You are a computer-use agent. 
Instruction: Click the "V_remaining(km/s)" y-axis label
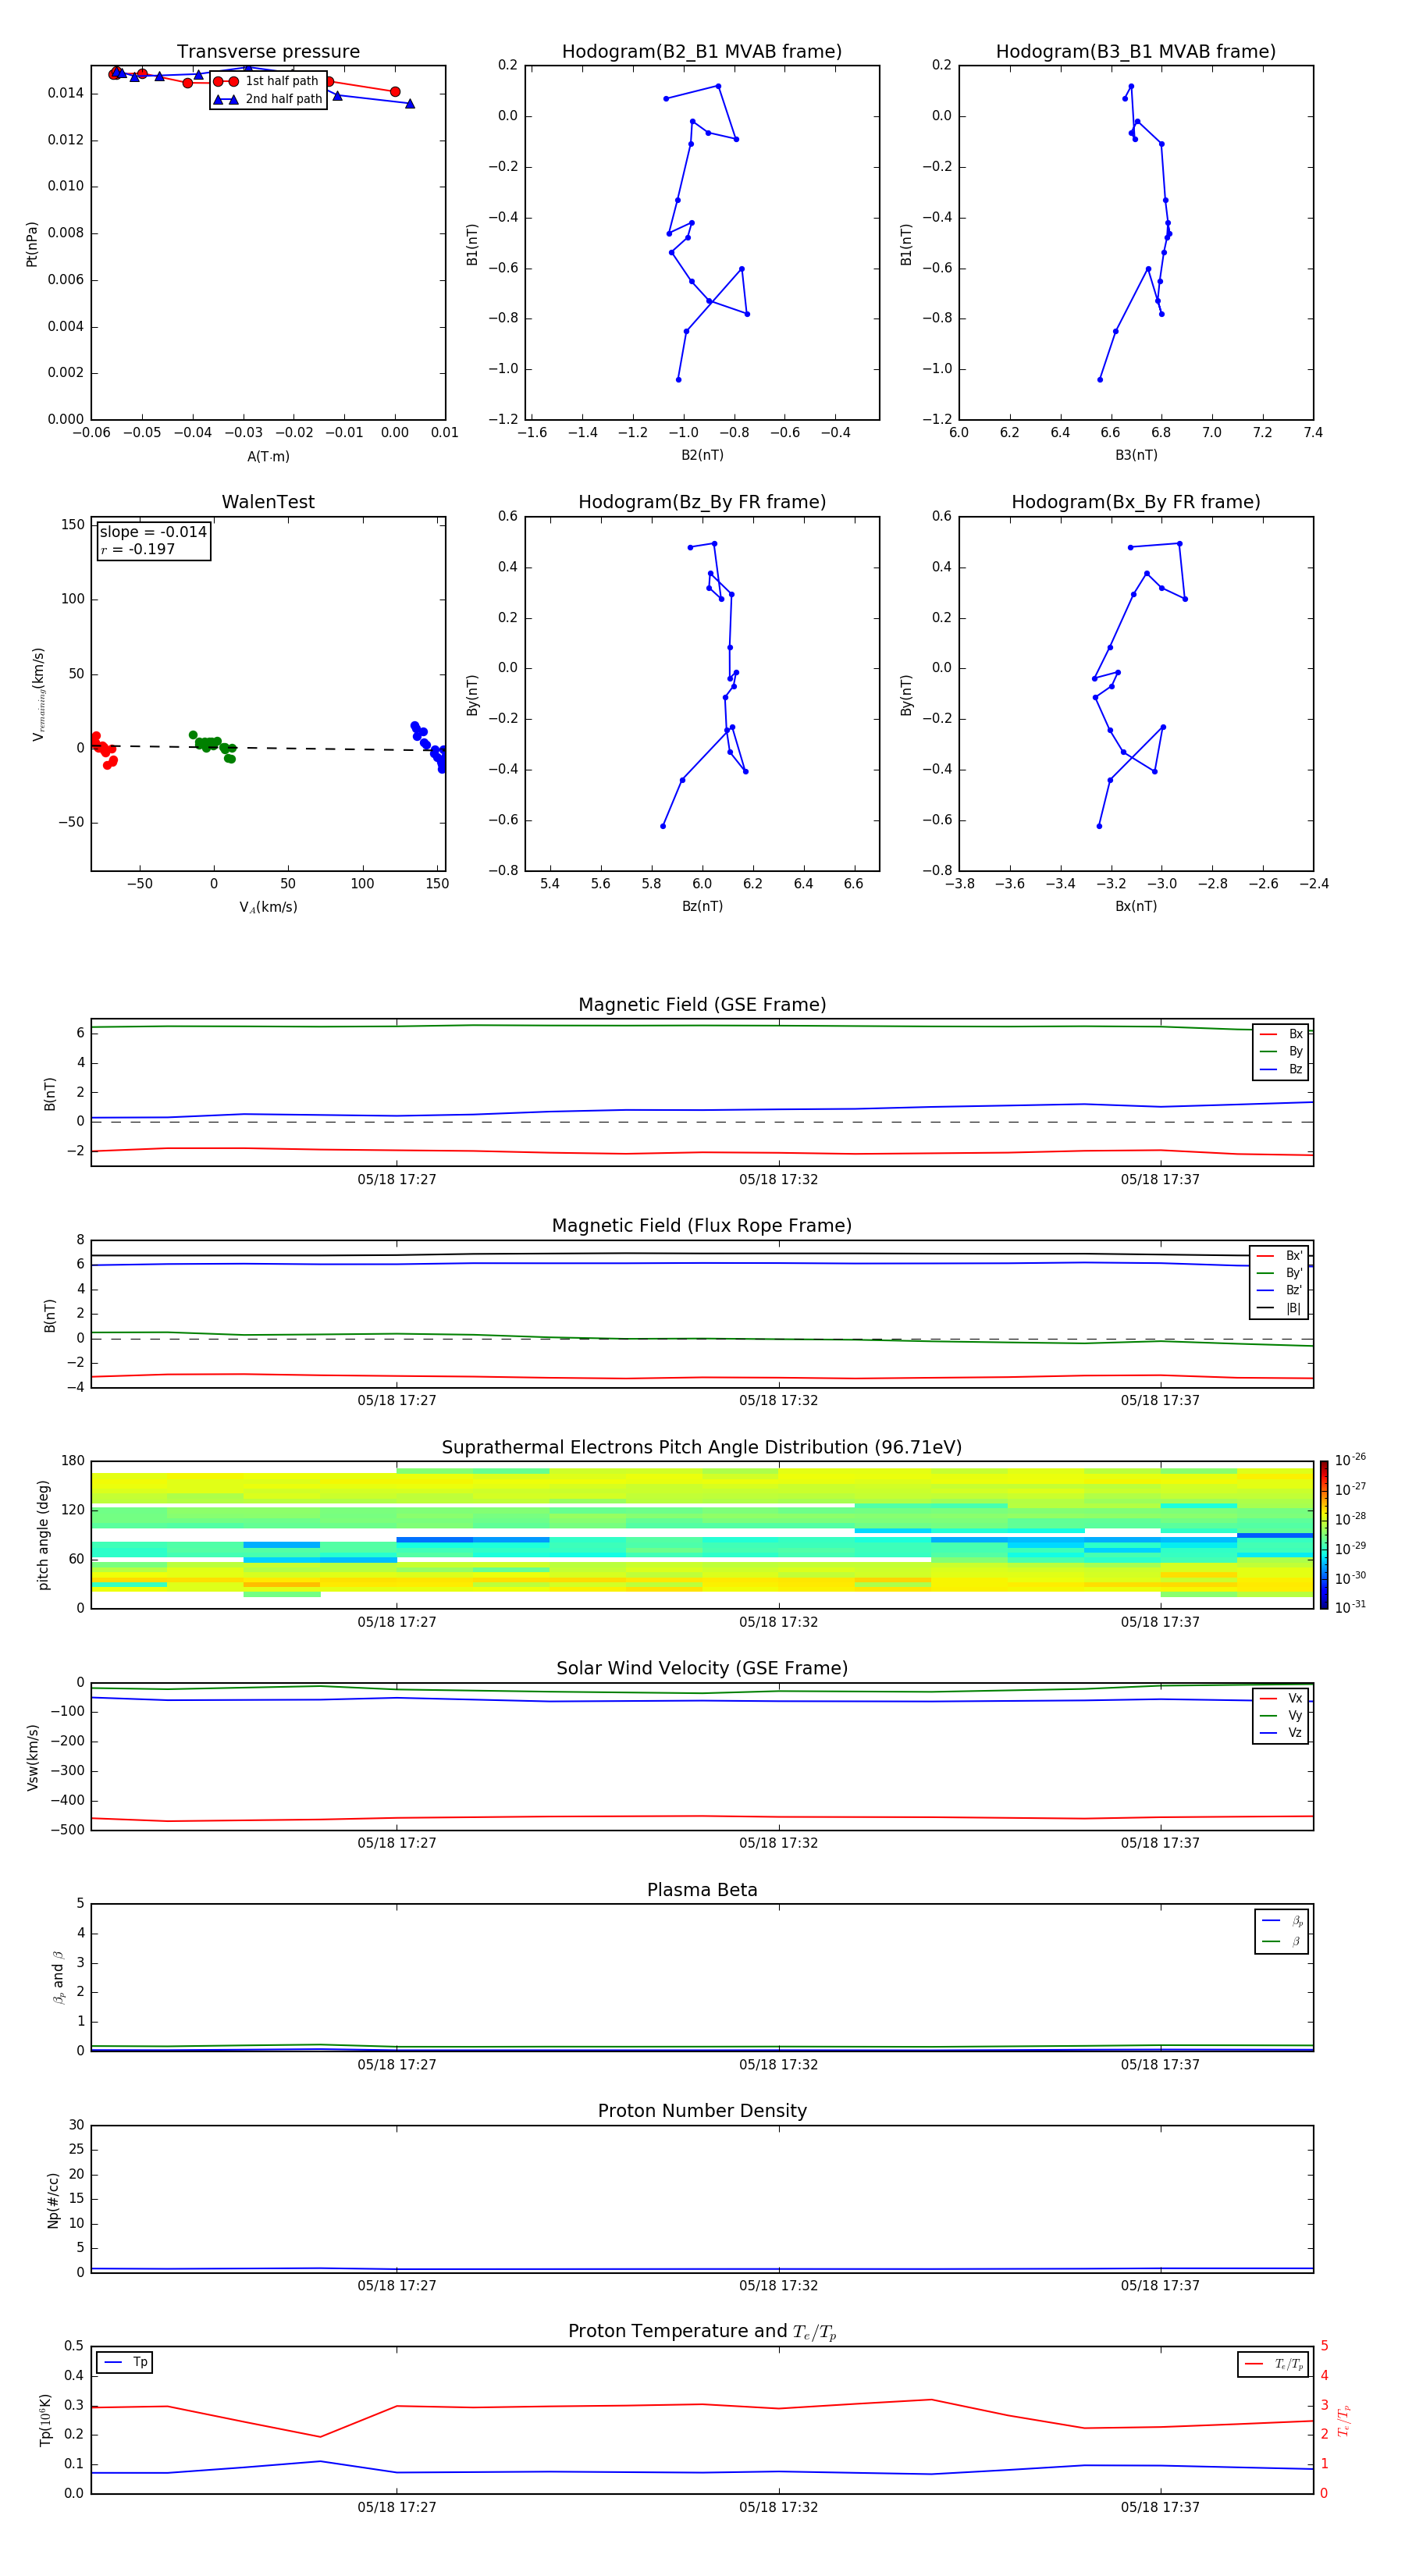38,694
